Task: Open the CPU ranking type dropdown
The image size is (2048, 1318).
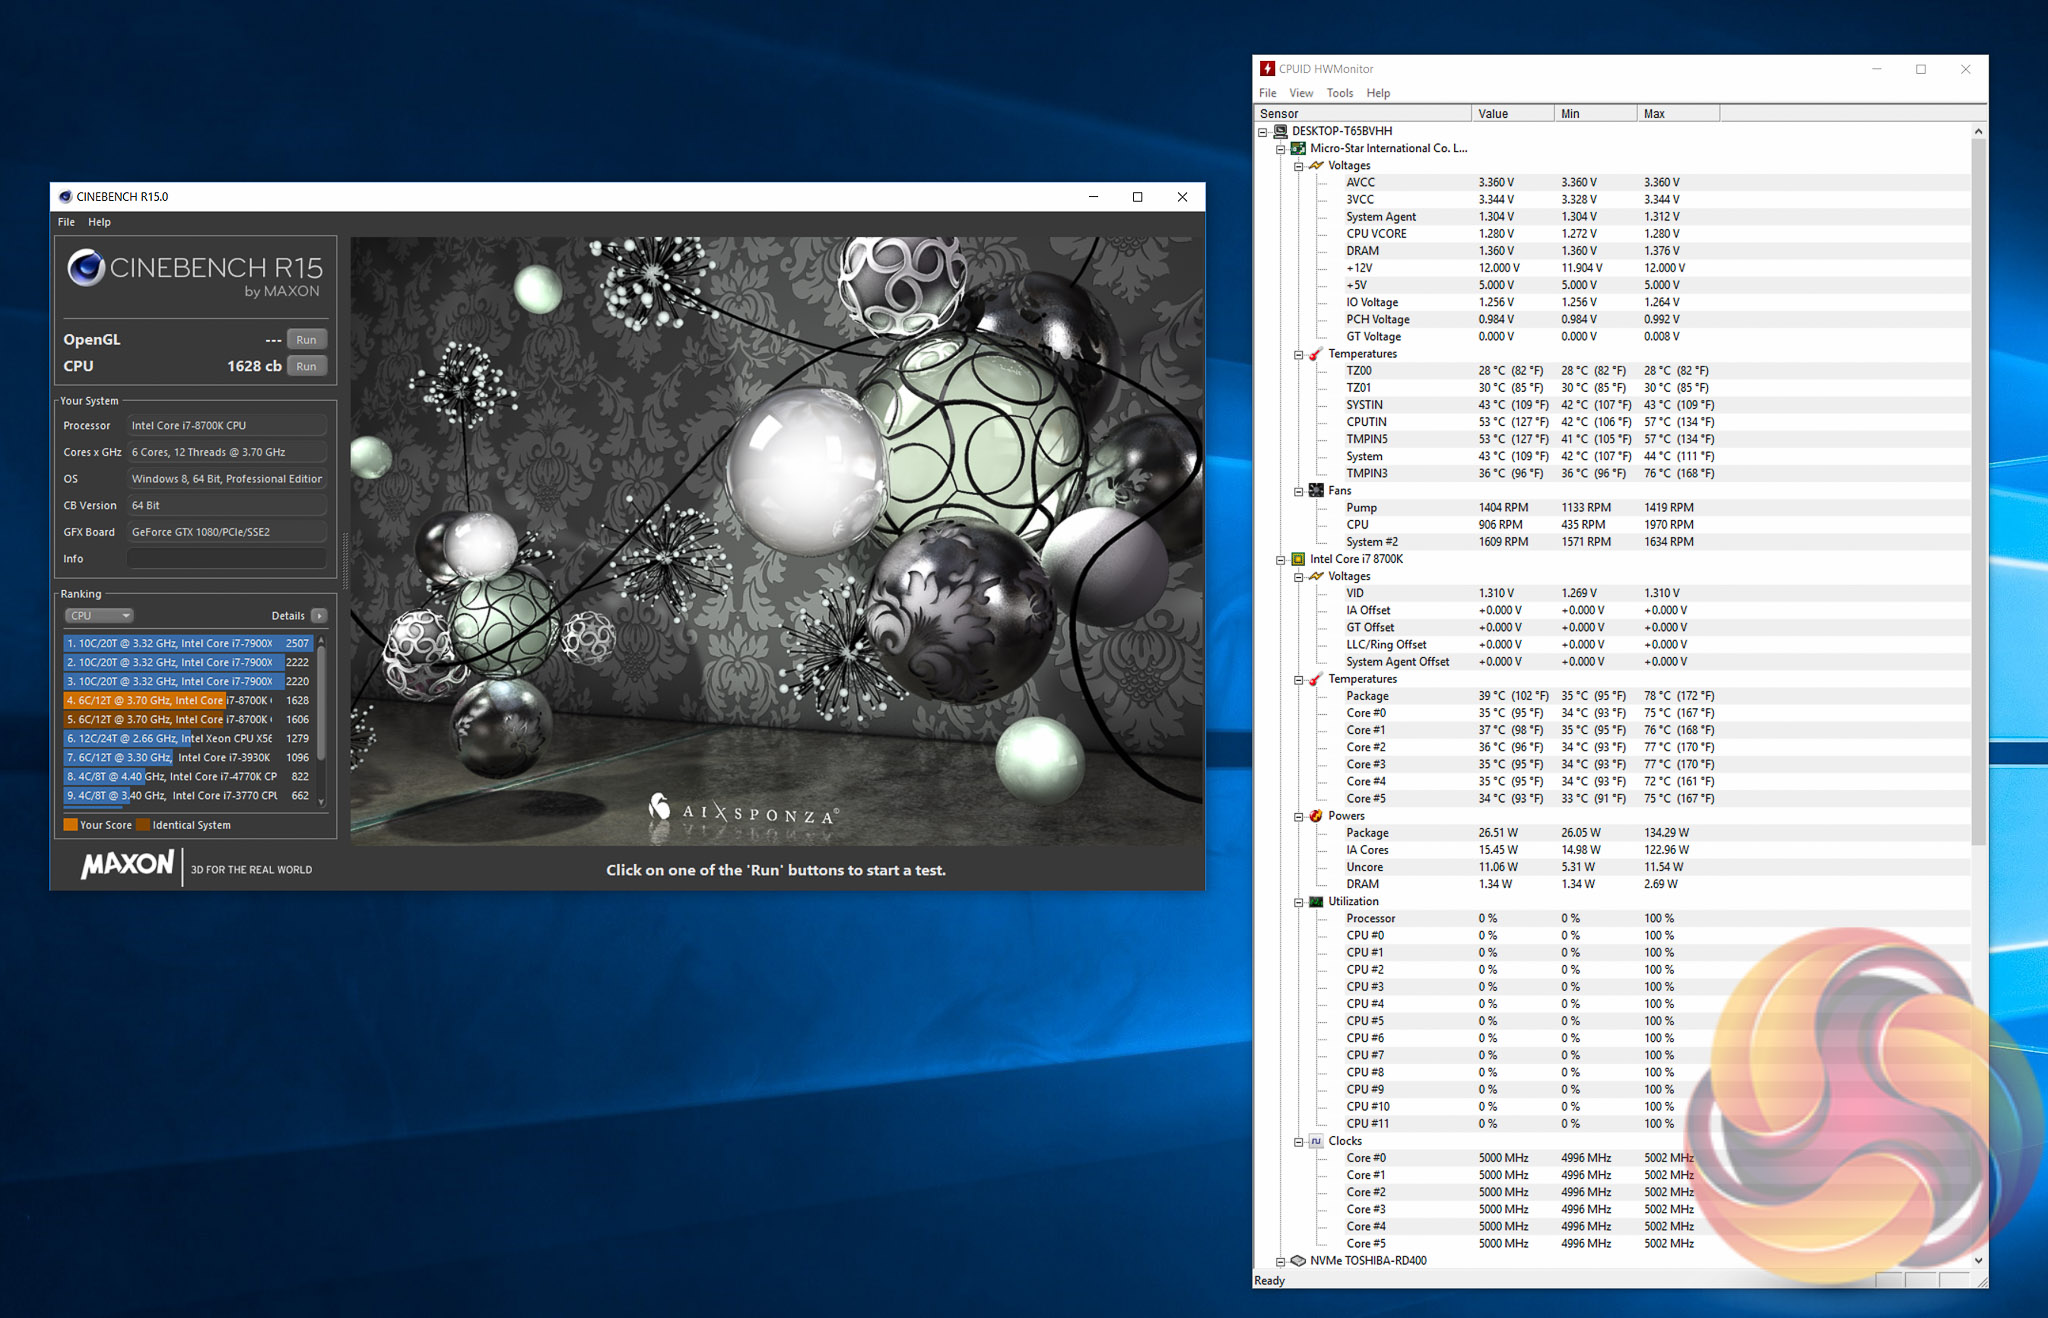Action: [x=98, y=616]
